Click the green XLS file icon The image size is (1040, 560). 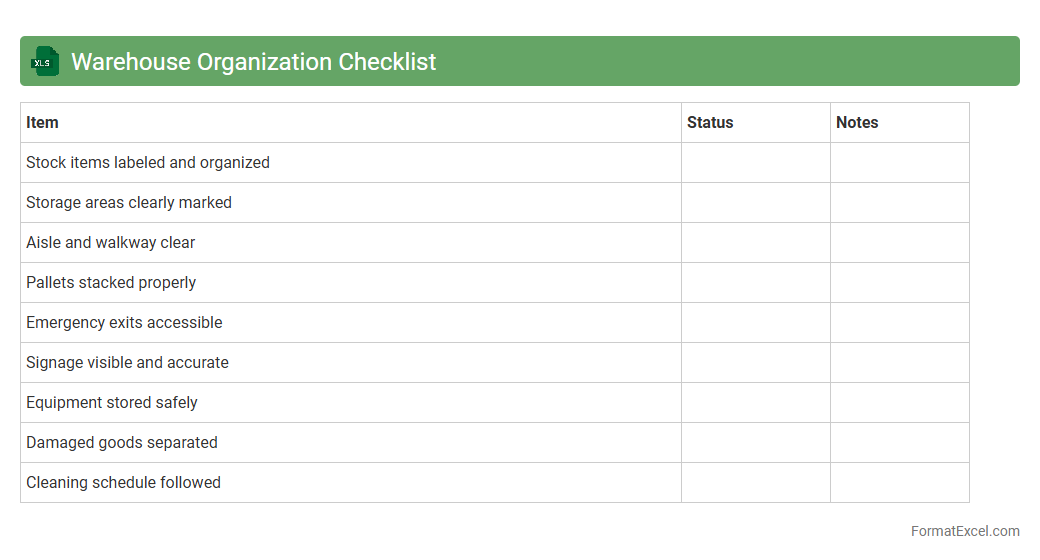[x=45, y=61]
